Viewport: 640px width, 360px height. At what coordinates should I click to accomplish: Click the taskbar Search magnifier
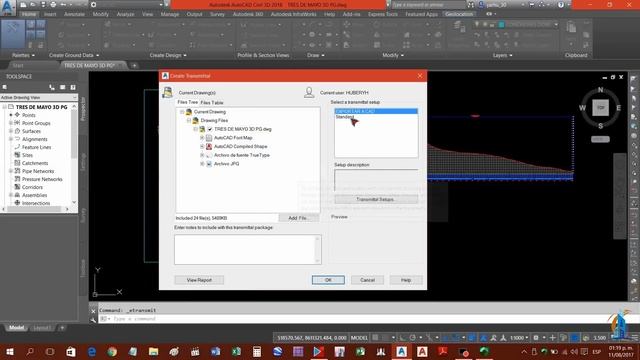pyautogui.click(x=30, y=351)
